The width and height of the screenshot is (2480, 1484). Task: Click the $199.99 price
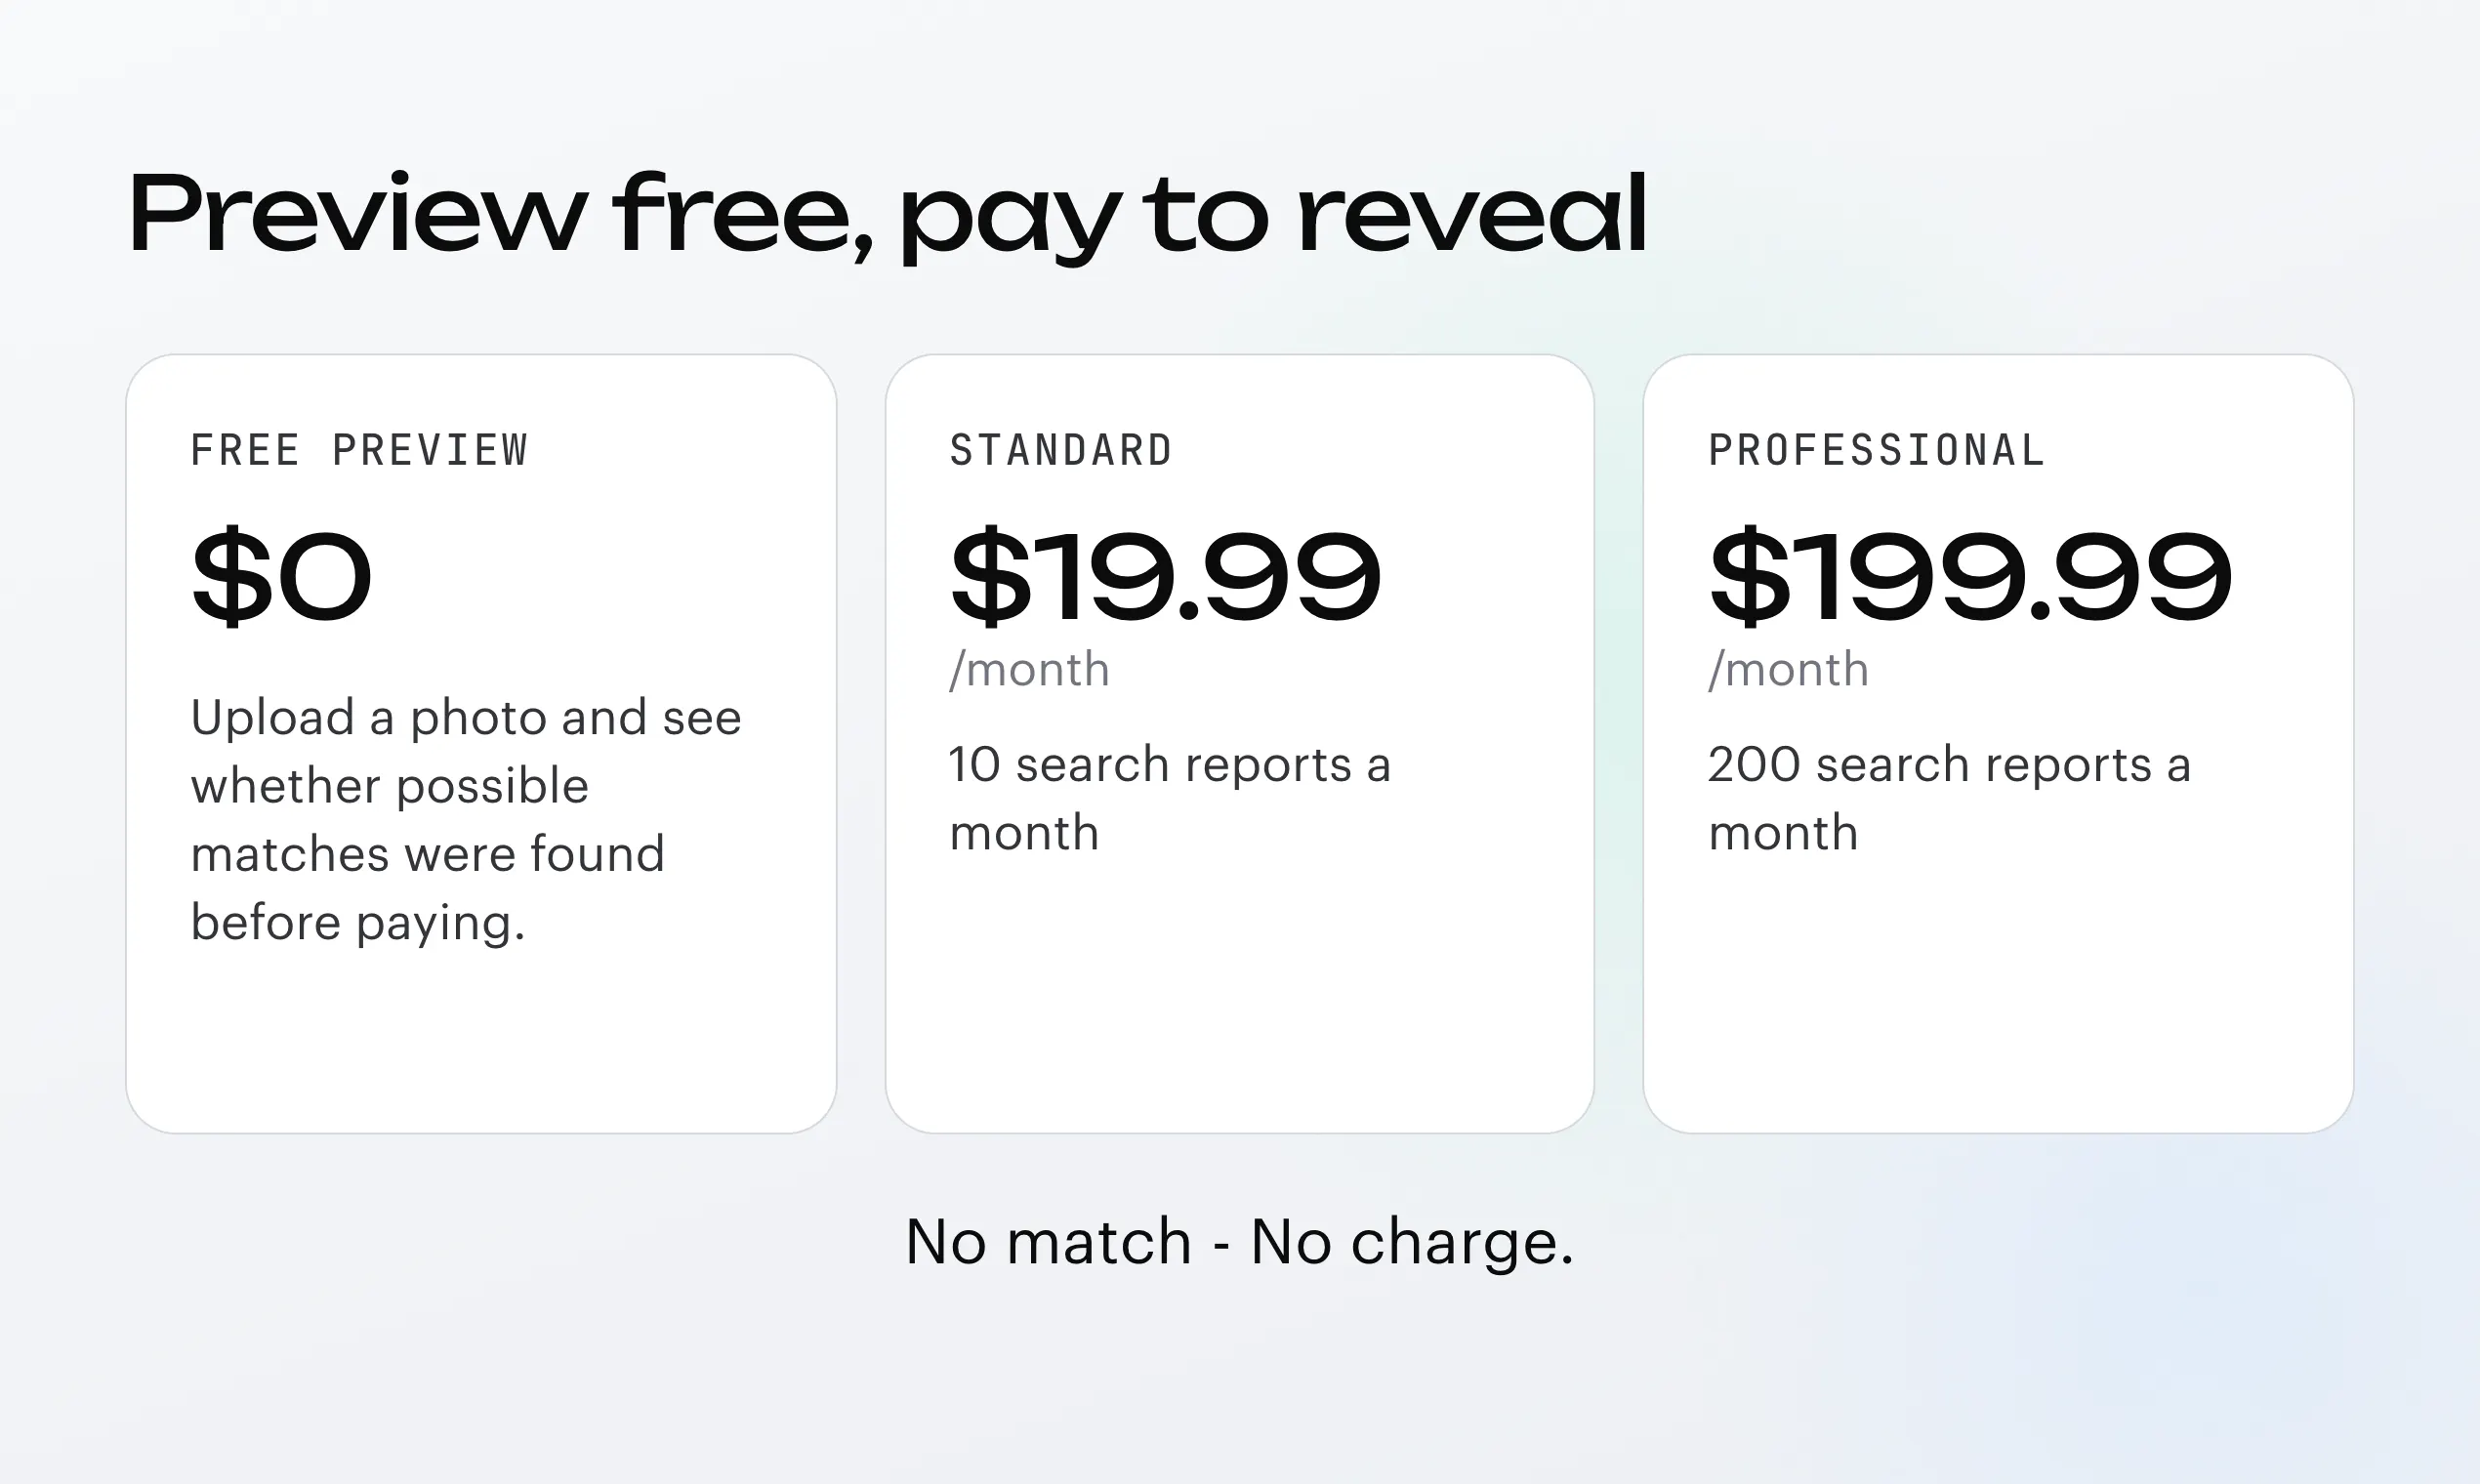1970,577
